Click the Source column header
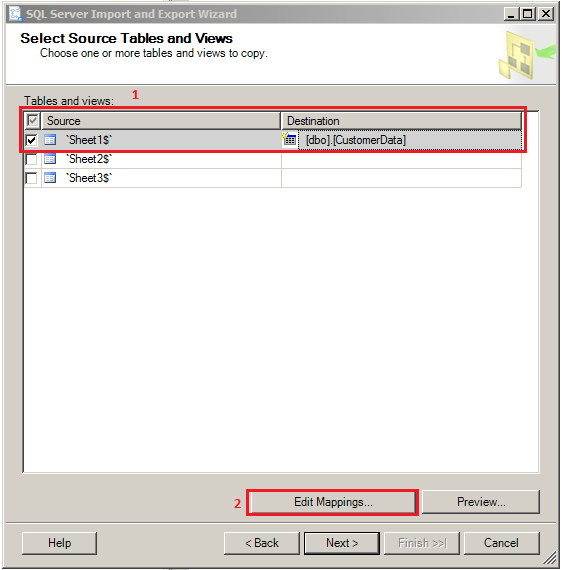Viewport: 562px width, 570px height. (x=161, y=121)
